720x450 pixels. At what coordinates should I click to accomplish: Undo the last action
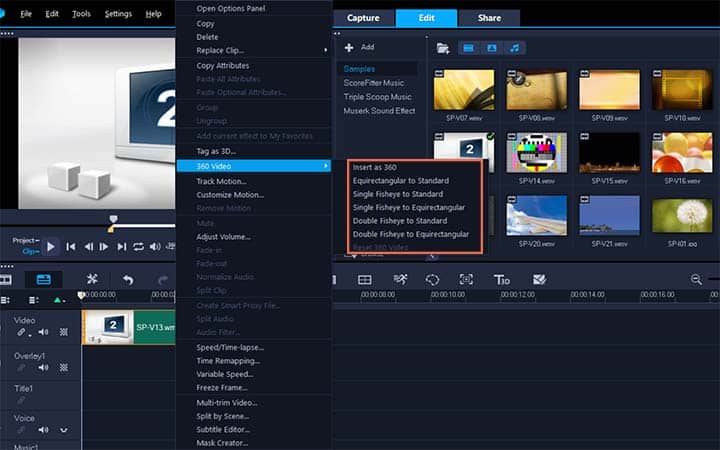tap(128, 279)
